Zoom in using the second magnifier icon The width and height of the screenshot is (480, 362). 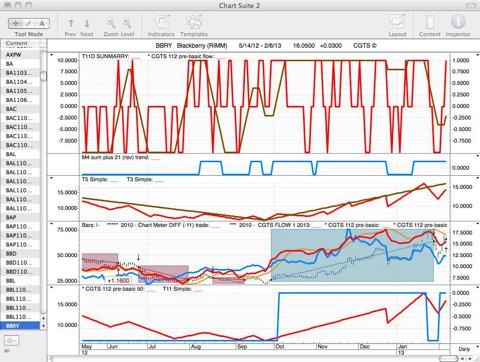click(x=127, y=23)
